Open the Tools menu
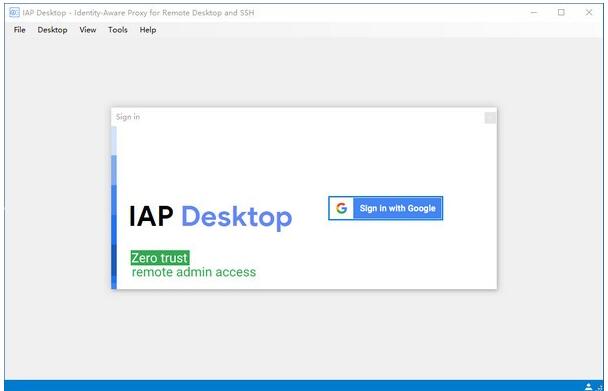Viewport: 608px width, 391px height. click(118, 30)
